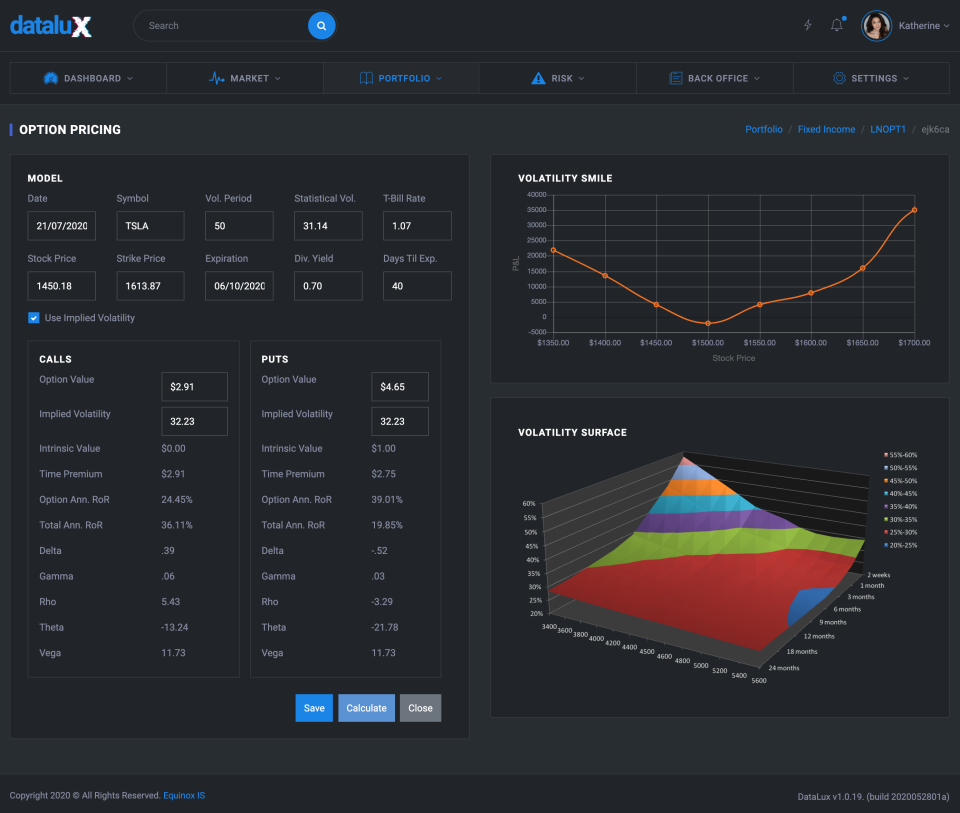Open the Back Office menu
Image resolution: width=960 pixels, height=813 pixels.
tap(714, 77)
